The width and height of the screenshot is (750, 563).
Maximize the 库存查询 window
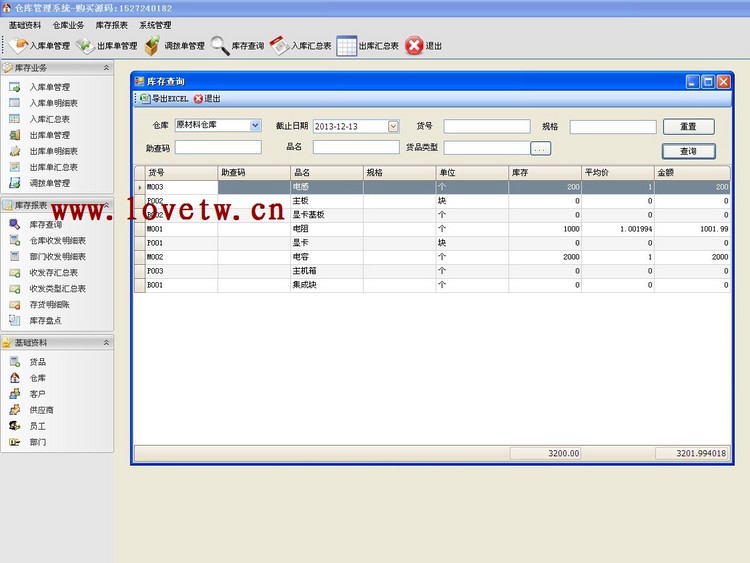pyautogui.click(x=708, y=82)
